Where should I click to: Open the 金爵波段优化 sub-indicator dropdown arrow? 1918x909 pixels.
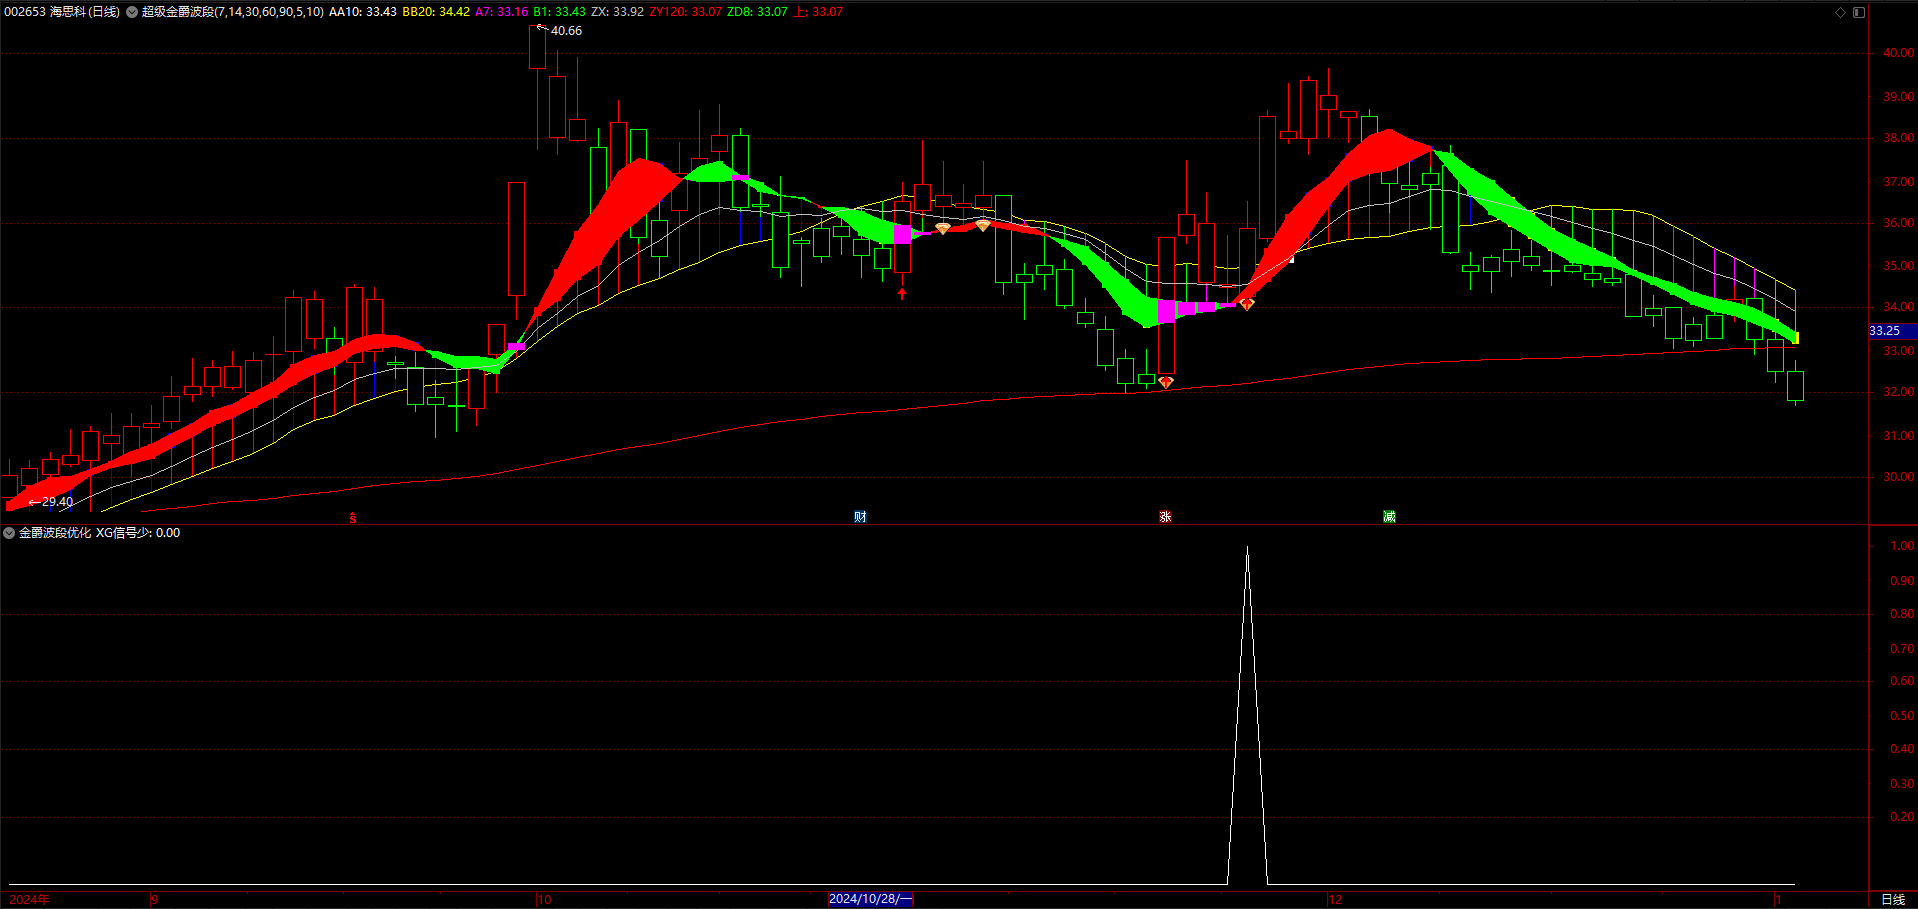(x=9, y=533)
